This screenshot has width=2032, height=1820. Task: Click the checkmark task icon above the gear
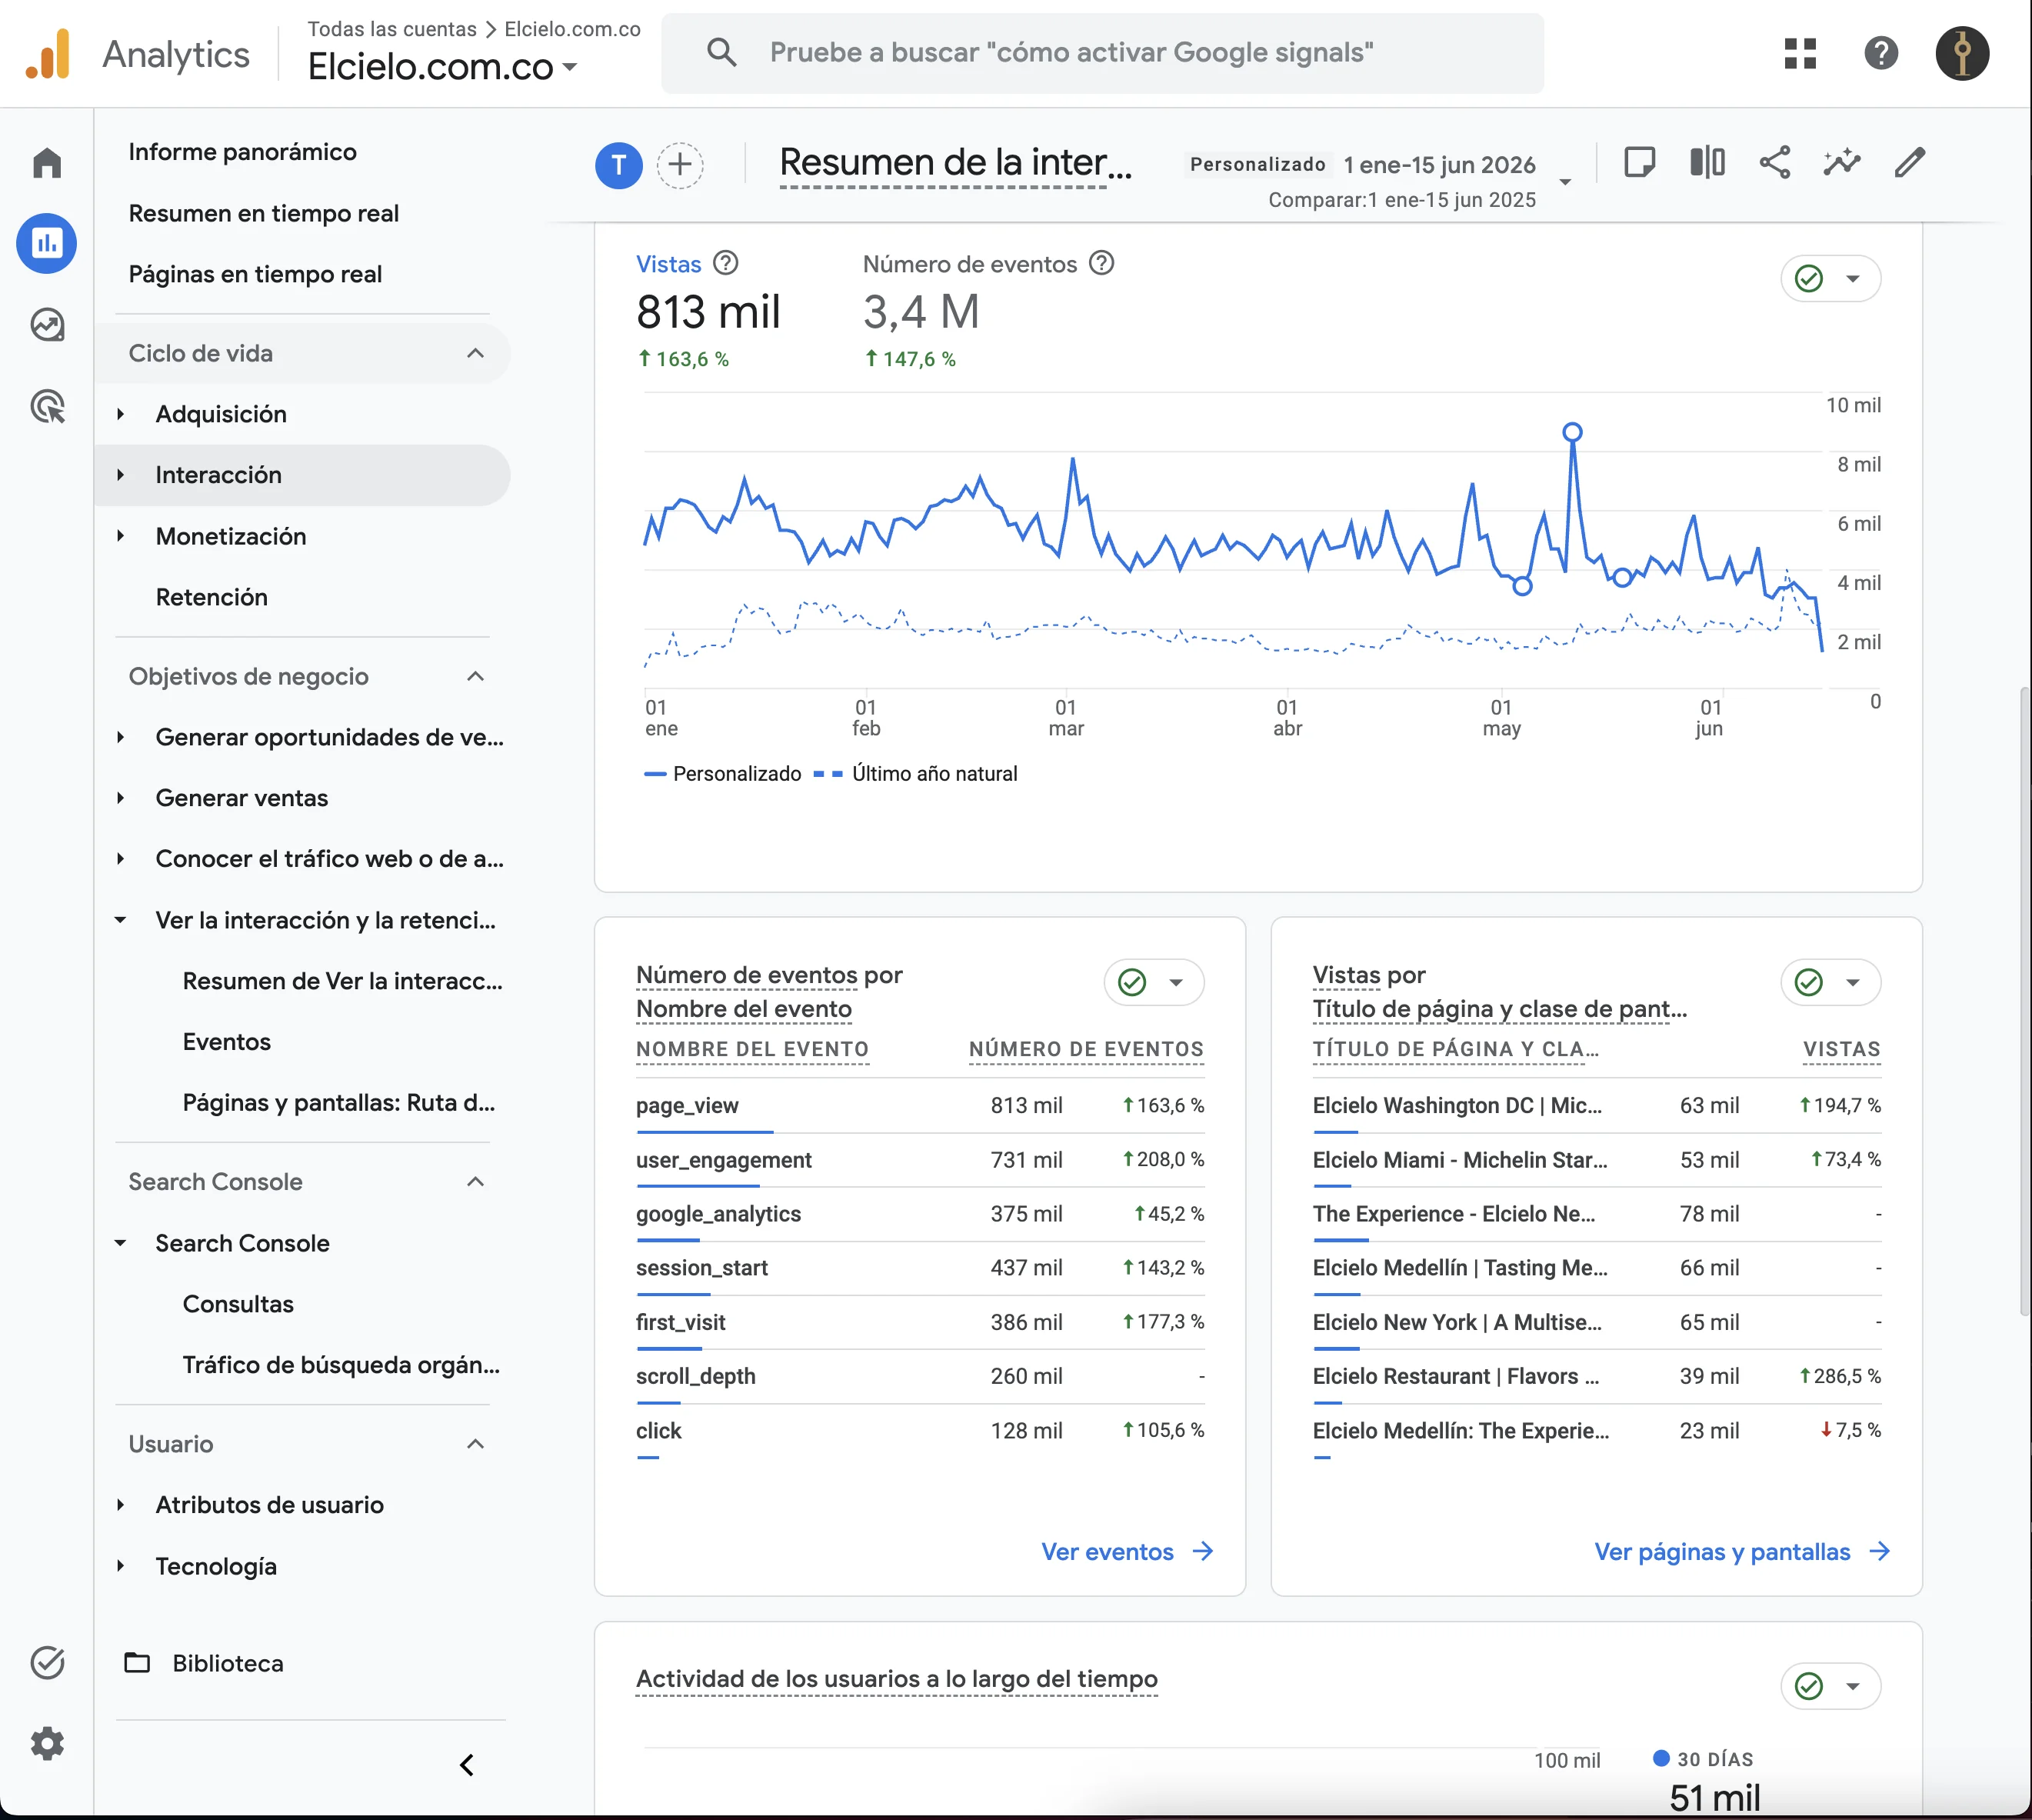(47, 1662)
